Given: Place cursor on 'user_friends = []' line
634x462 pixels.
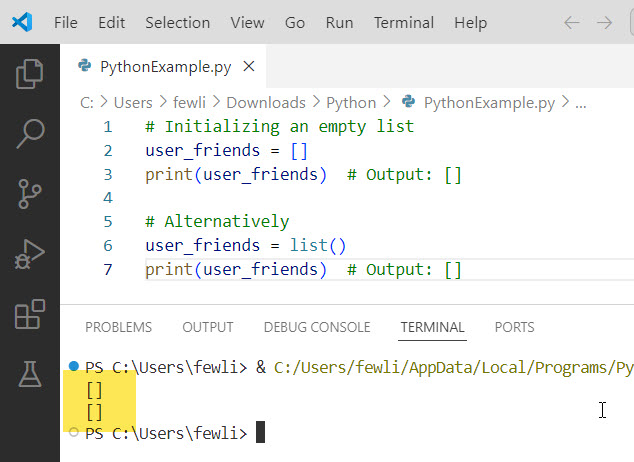Looking at the screenshot, I should pyautogui.click(x=226, y=151).
